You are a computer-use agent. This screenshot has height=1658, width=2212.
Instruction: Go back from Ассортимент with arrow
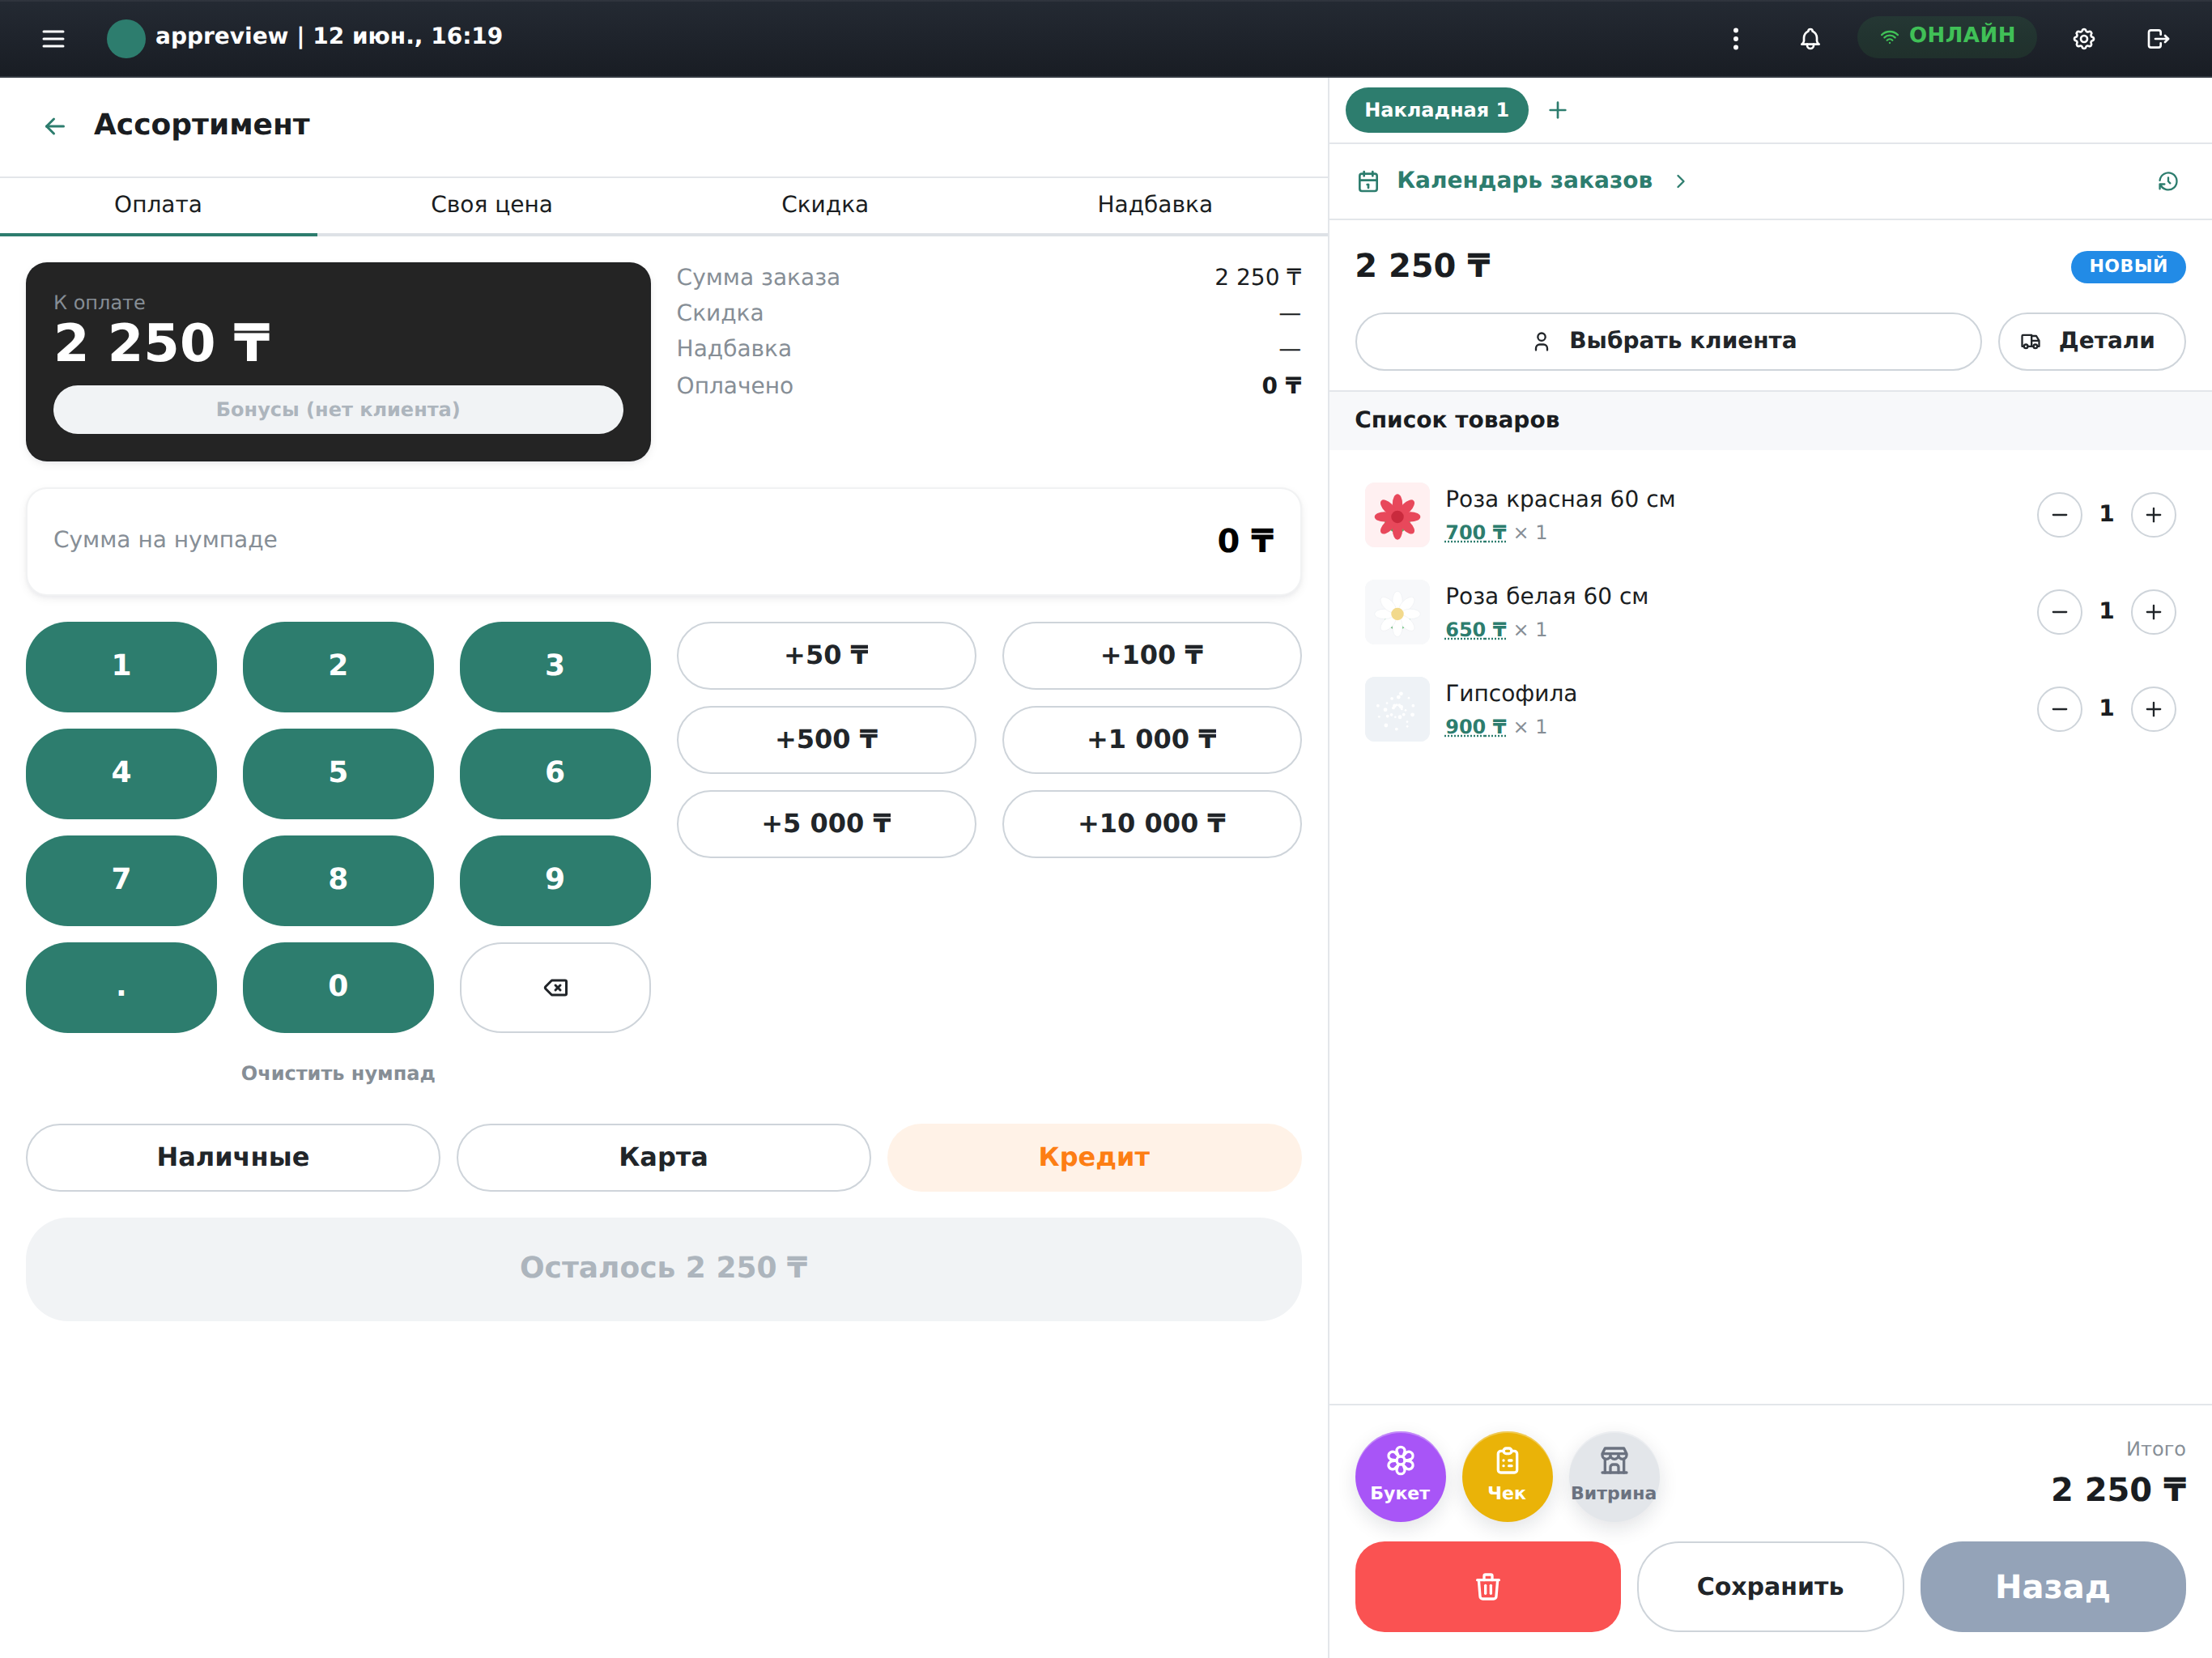[x=55, y=126]
